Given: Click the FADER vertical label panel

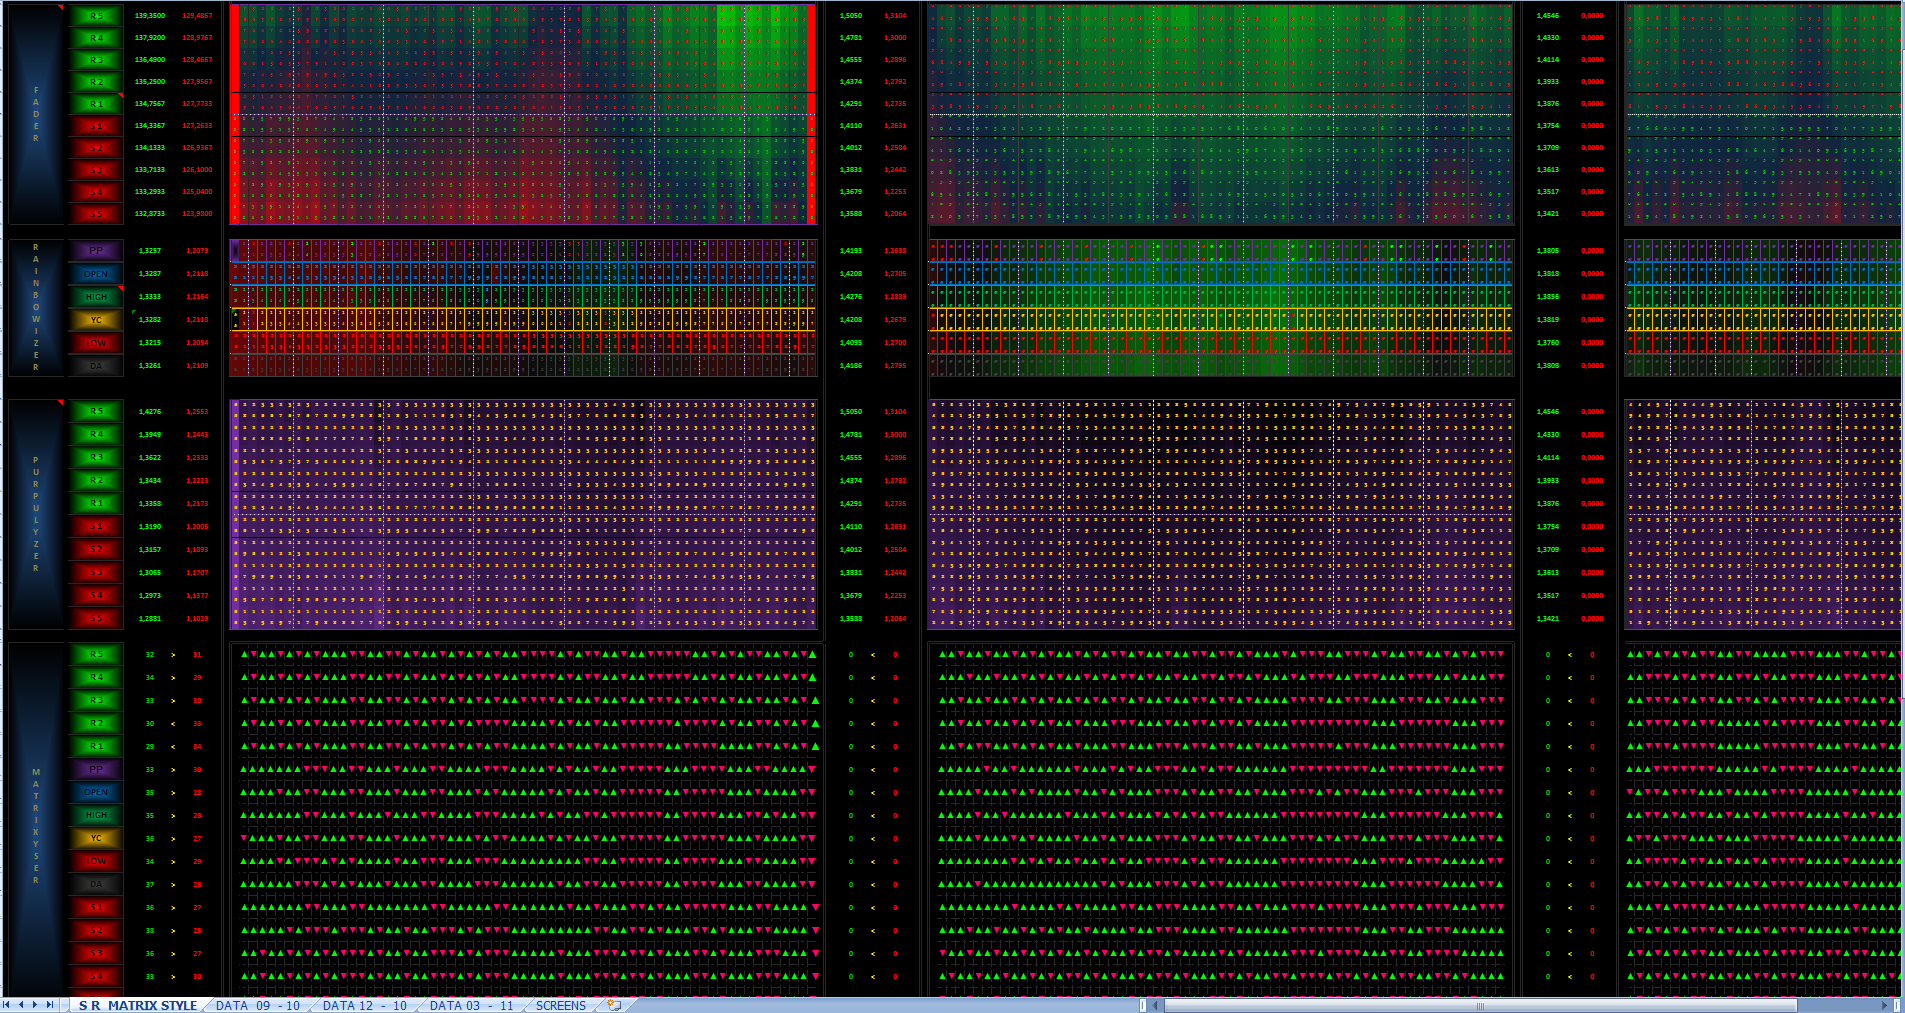Looking at the screenshot, I should click(36, 114).
